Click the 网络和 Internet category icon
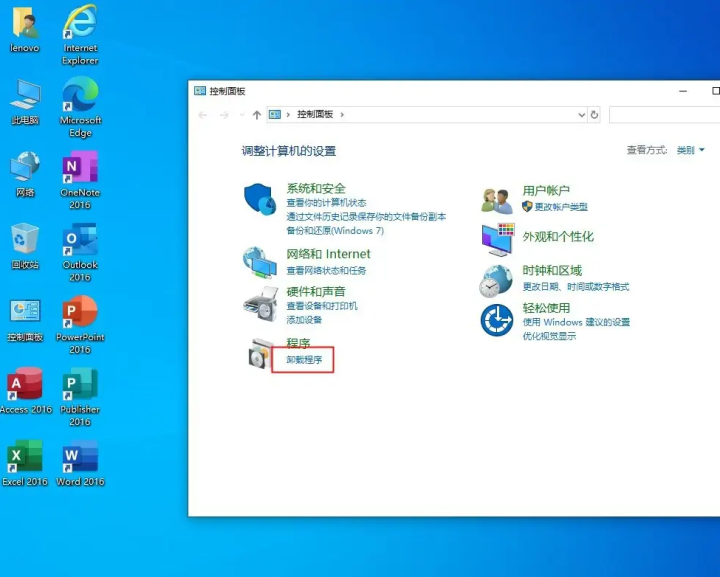 click(260, 262)
